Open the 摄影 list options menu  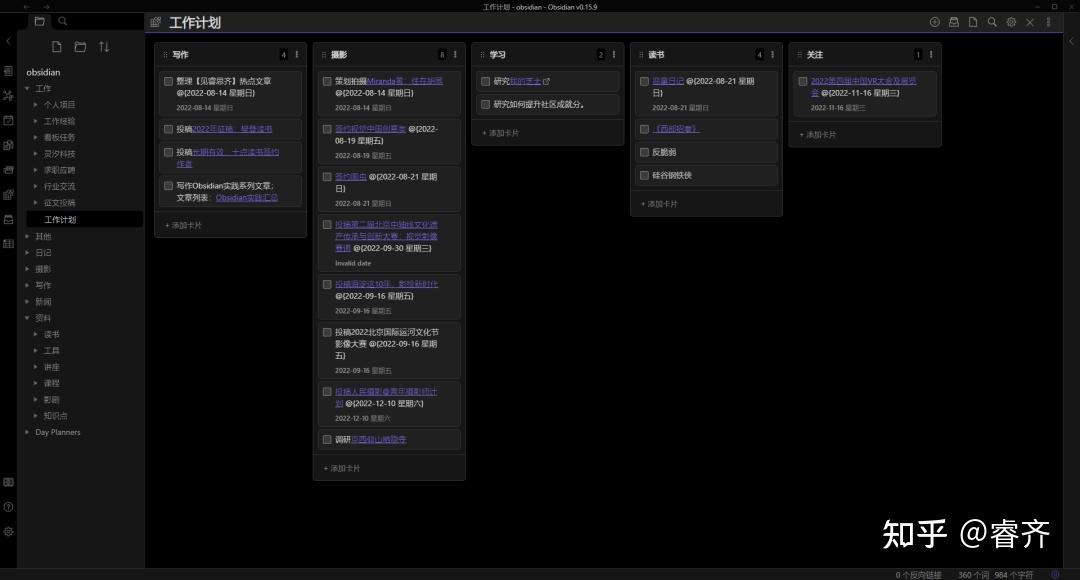pos(455,54)
